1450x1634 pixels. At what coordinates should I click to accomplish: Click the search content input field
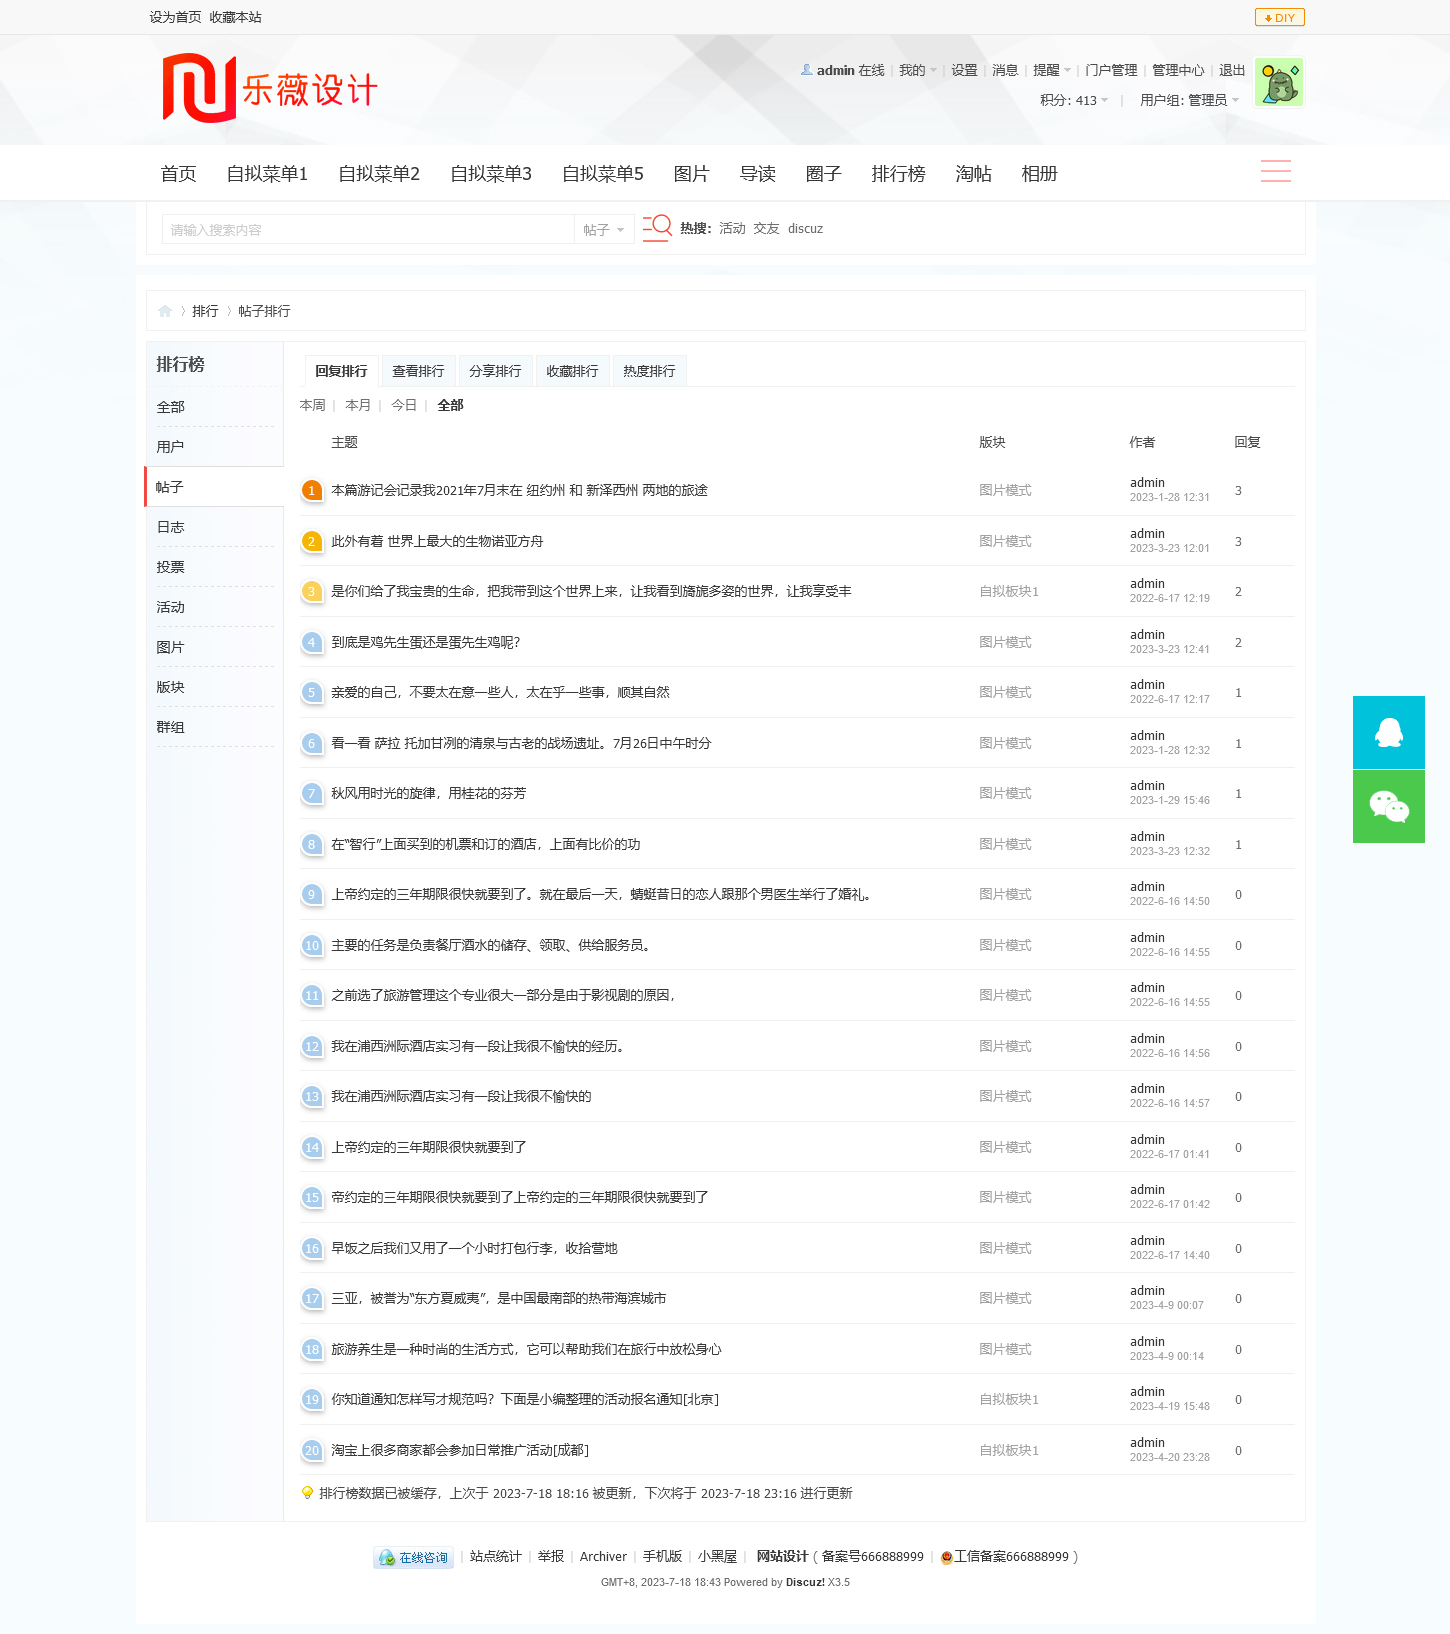tap(367, 230)
